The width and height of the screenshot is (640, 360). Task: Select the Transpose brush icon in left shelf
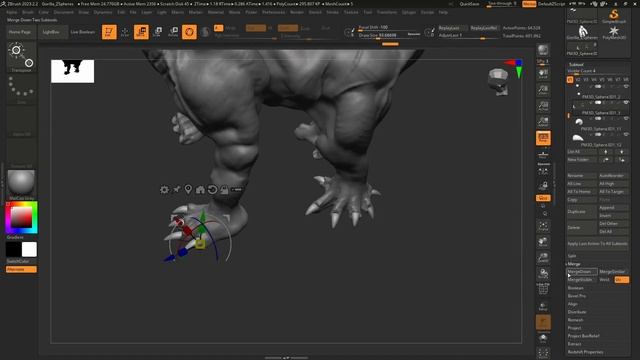(x=21, y=57)
